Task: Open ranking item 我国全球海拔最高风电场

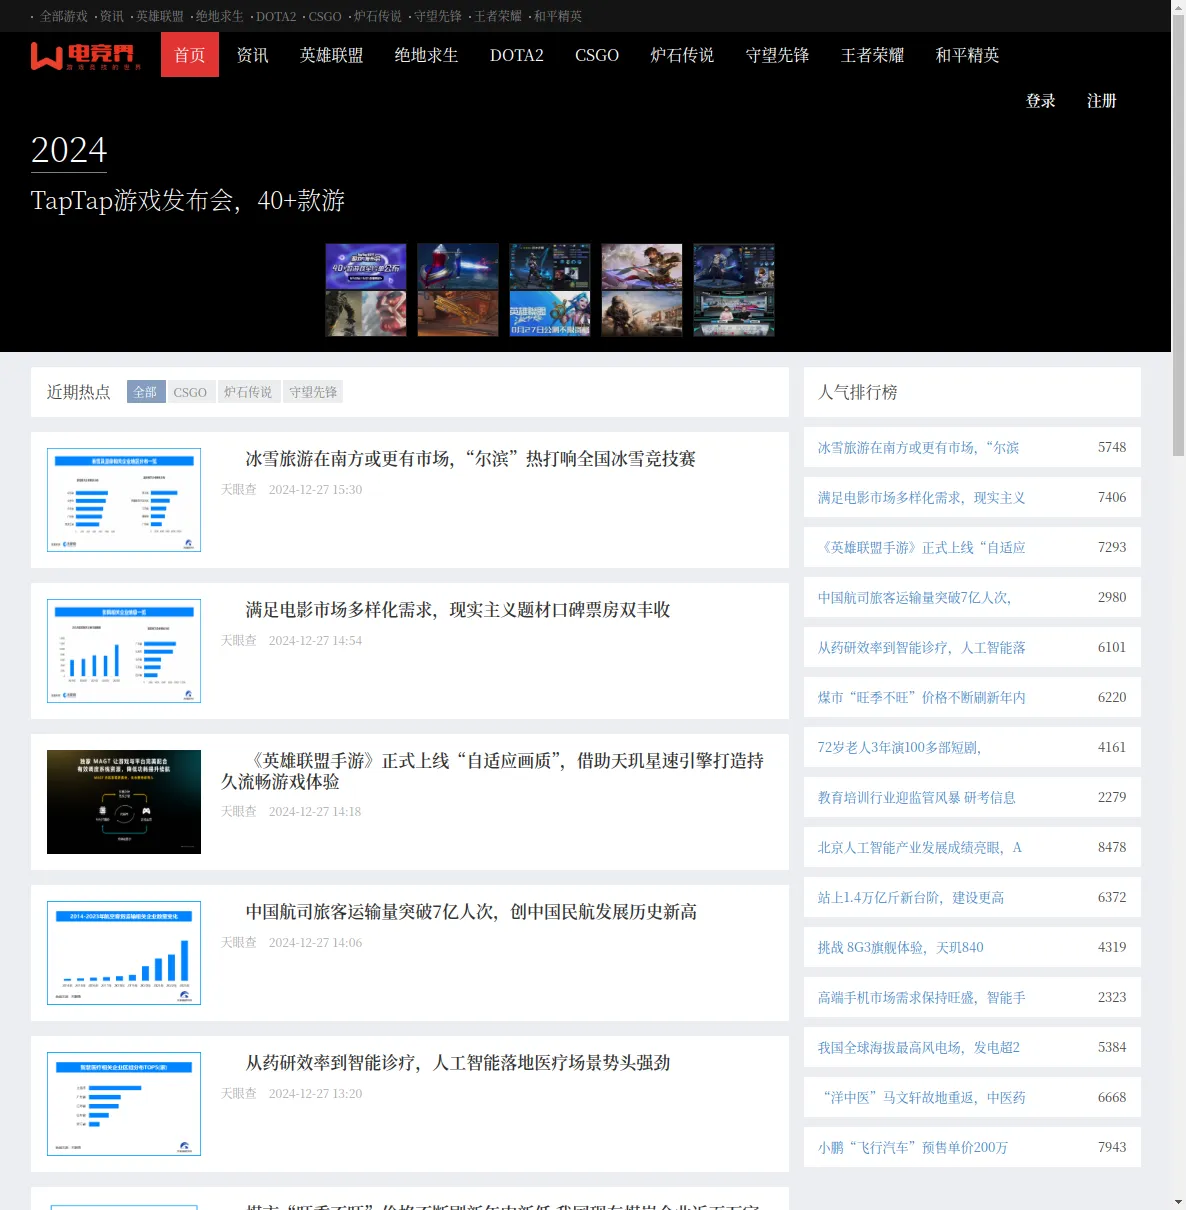Action: [919, 1047]
